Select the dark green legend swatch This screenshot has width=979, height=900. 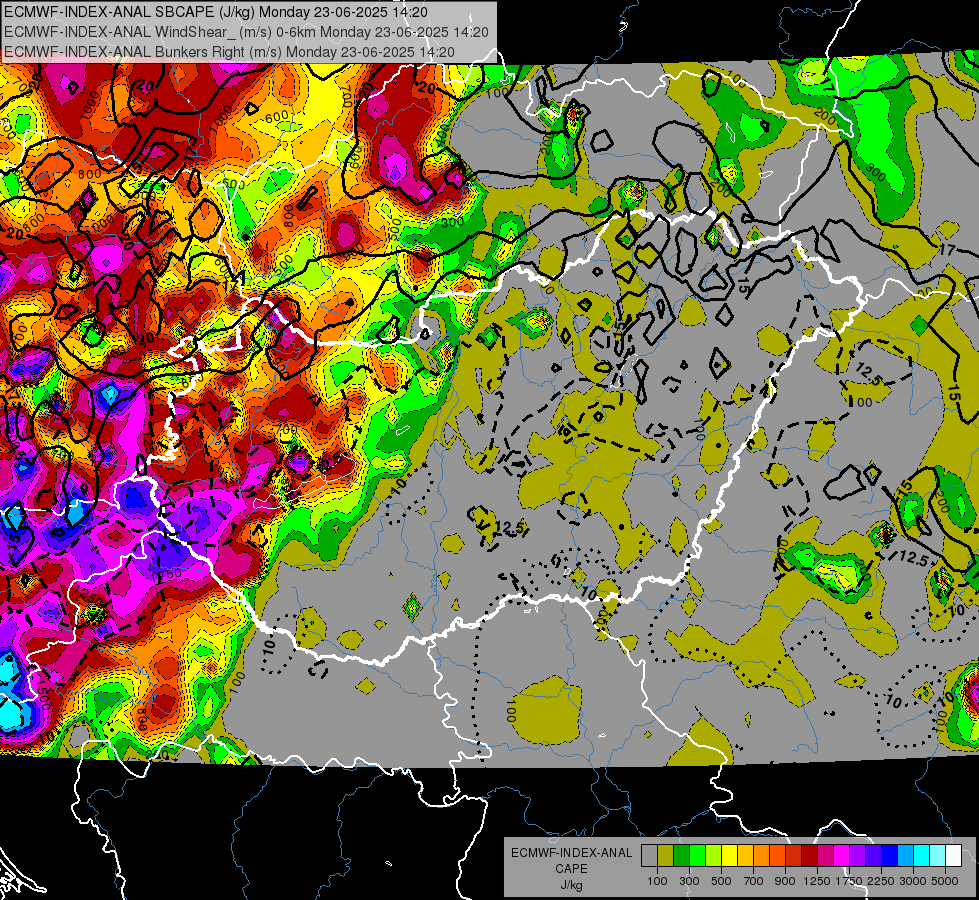[682, 856]
